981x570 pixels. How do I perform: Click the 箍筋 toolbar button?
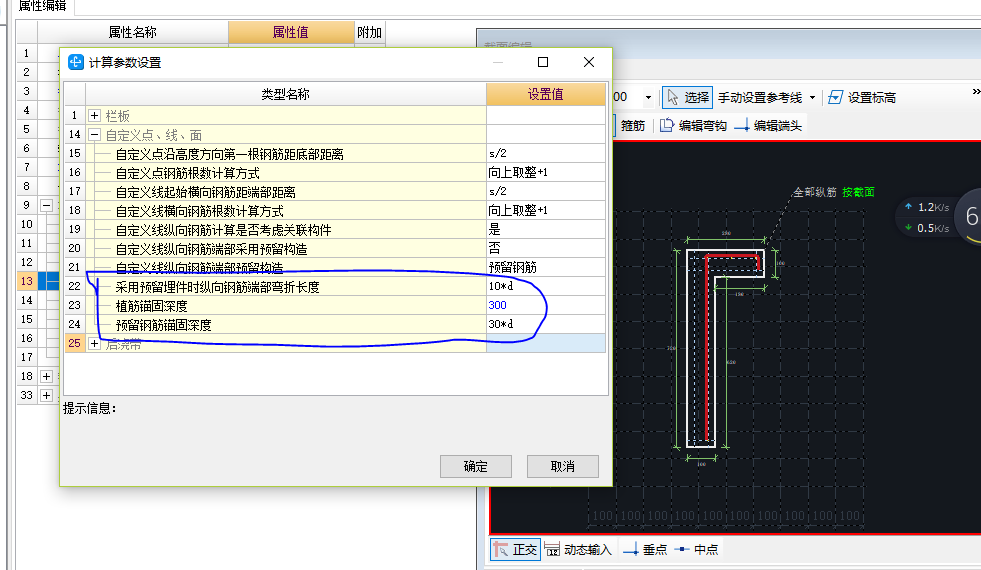(632, 126)
